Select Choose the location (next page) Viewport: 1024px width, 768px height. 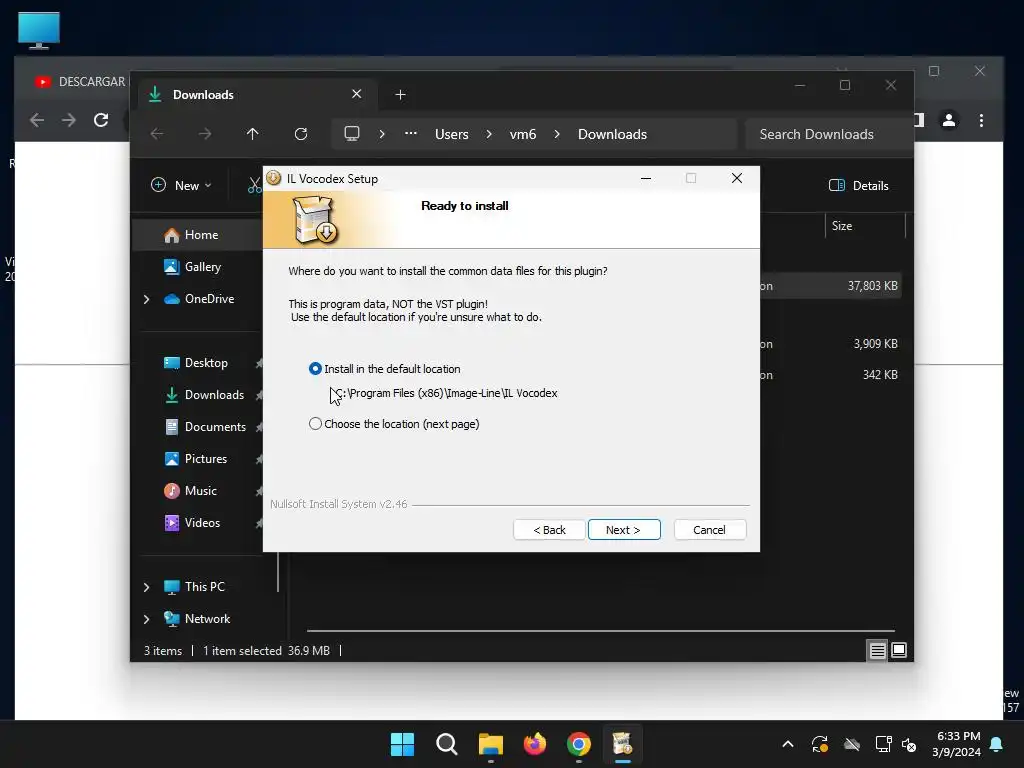coord(394,424)
